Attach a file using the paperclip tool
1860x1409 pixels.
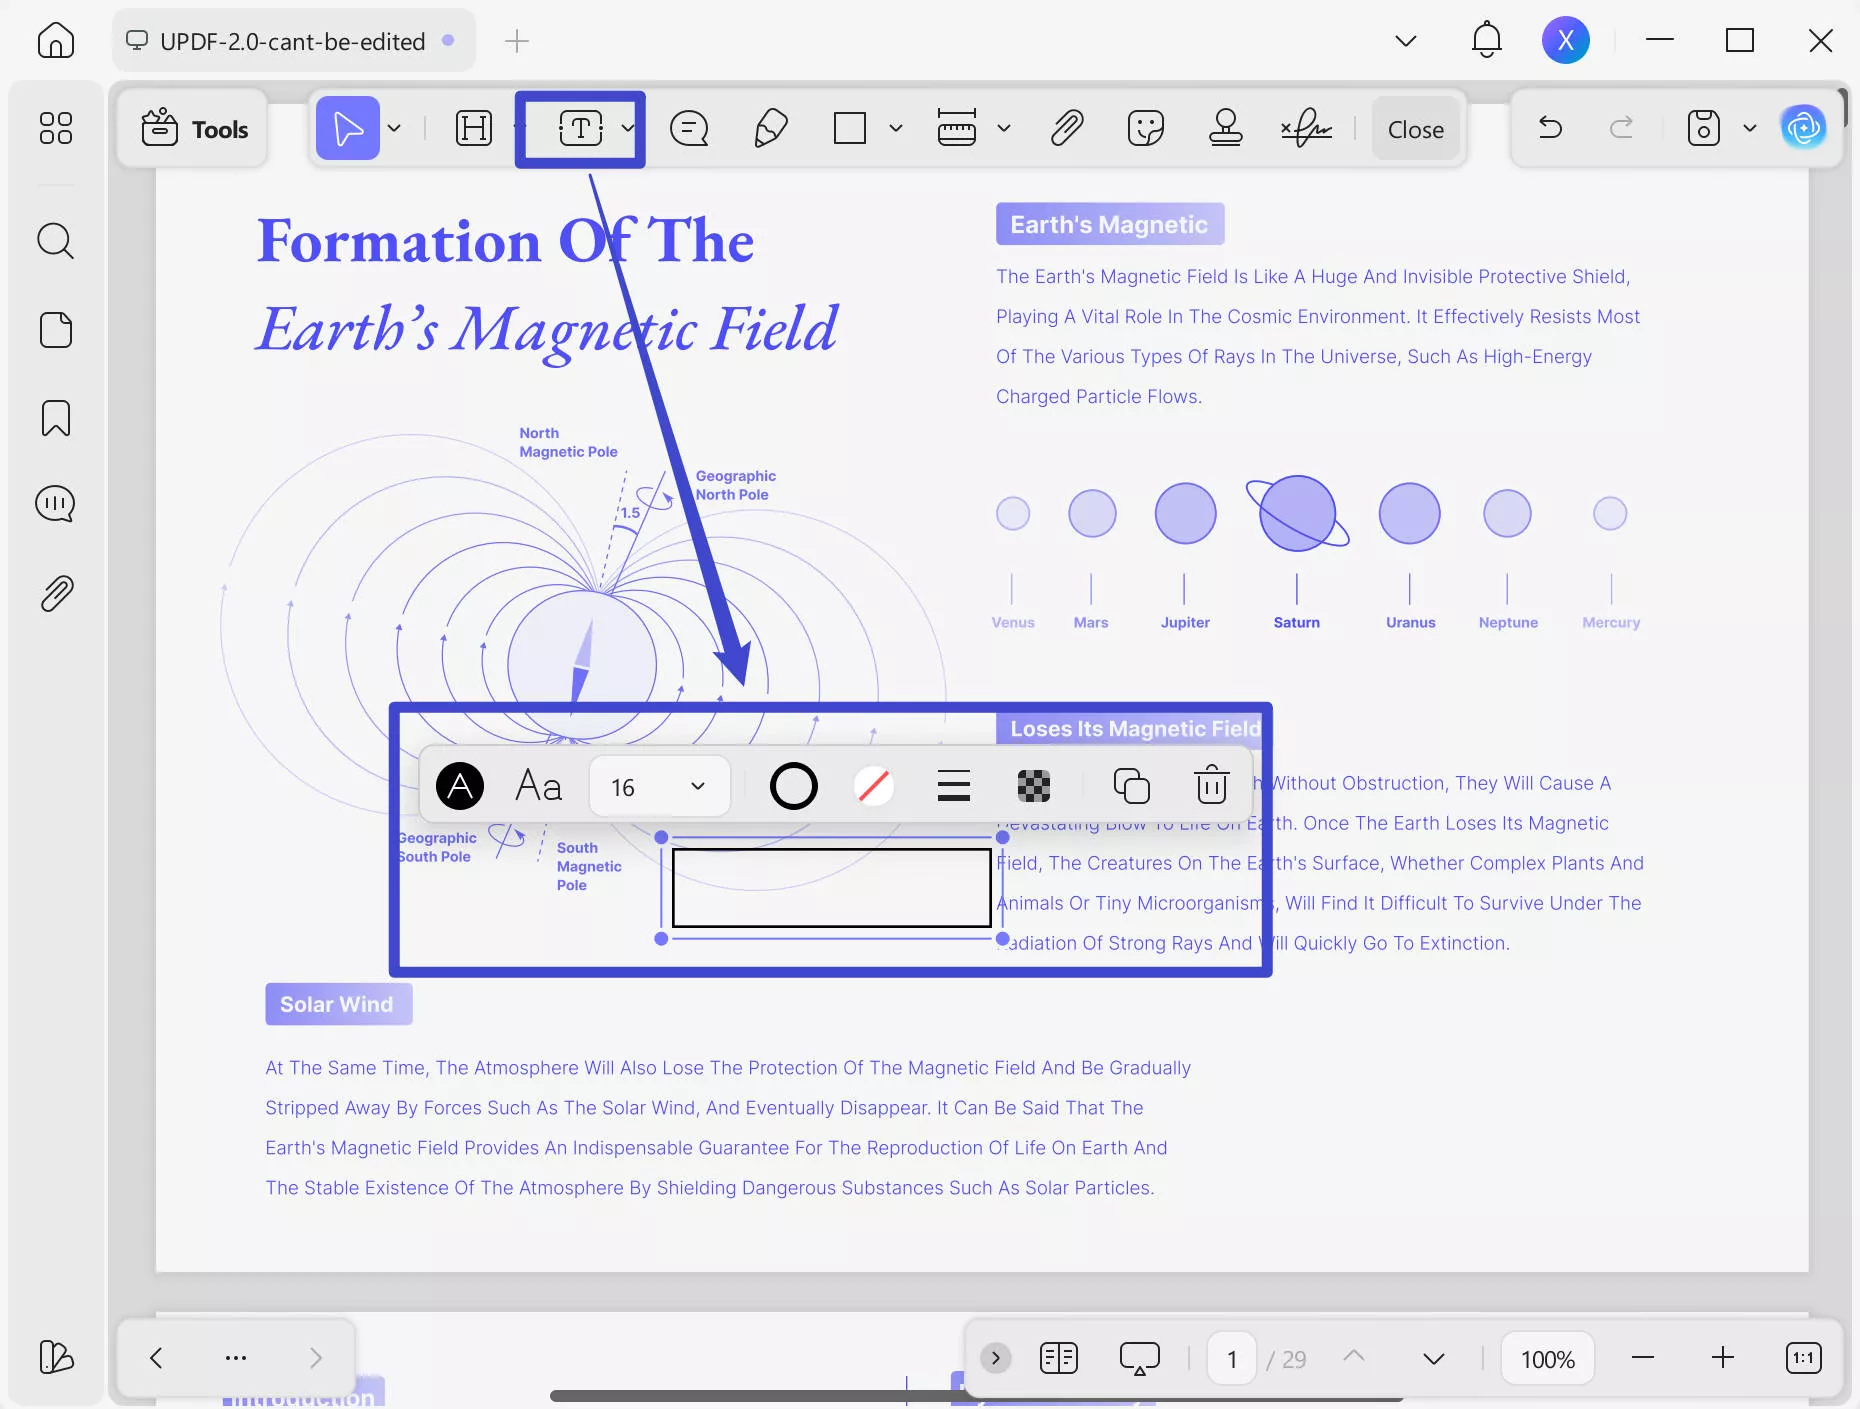pos(1066,128)
